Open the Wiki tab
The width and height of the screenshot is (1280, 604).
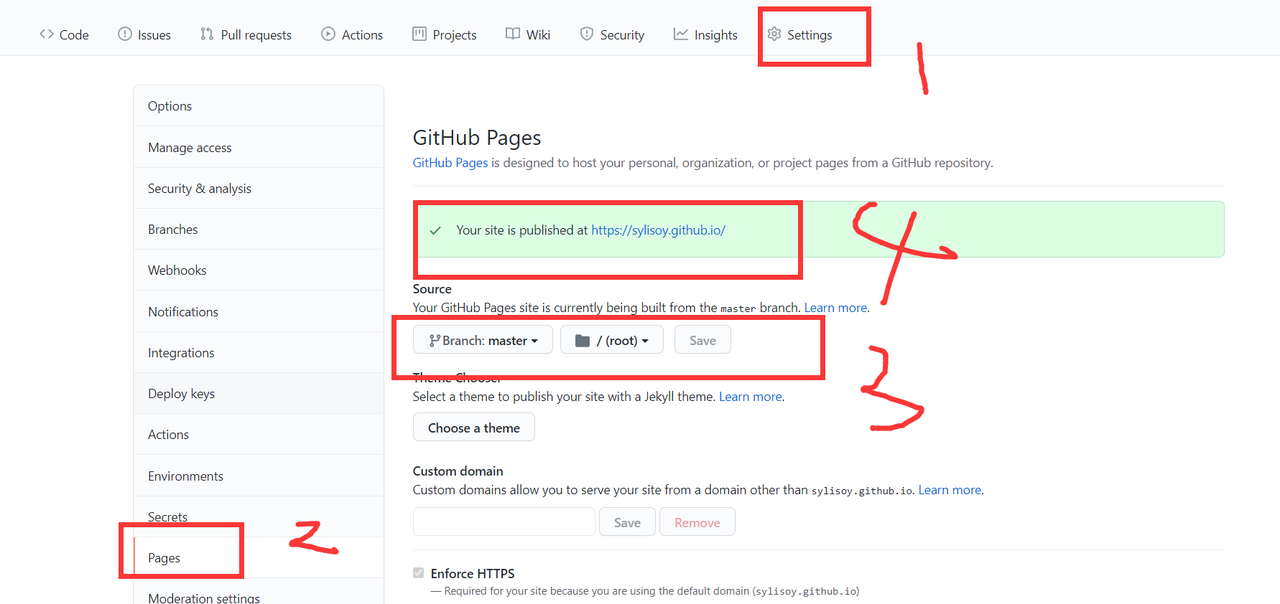click(528, 34)
